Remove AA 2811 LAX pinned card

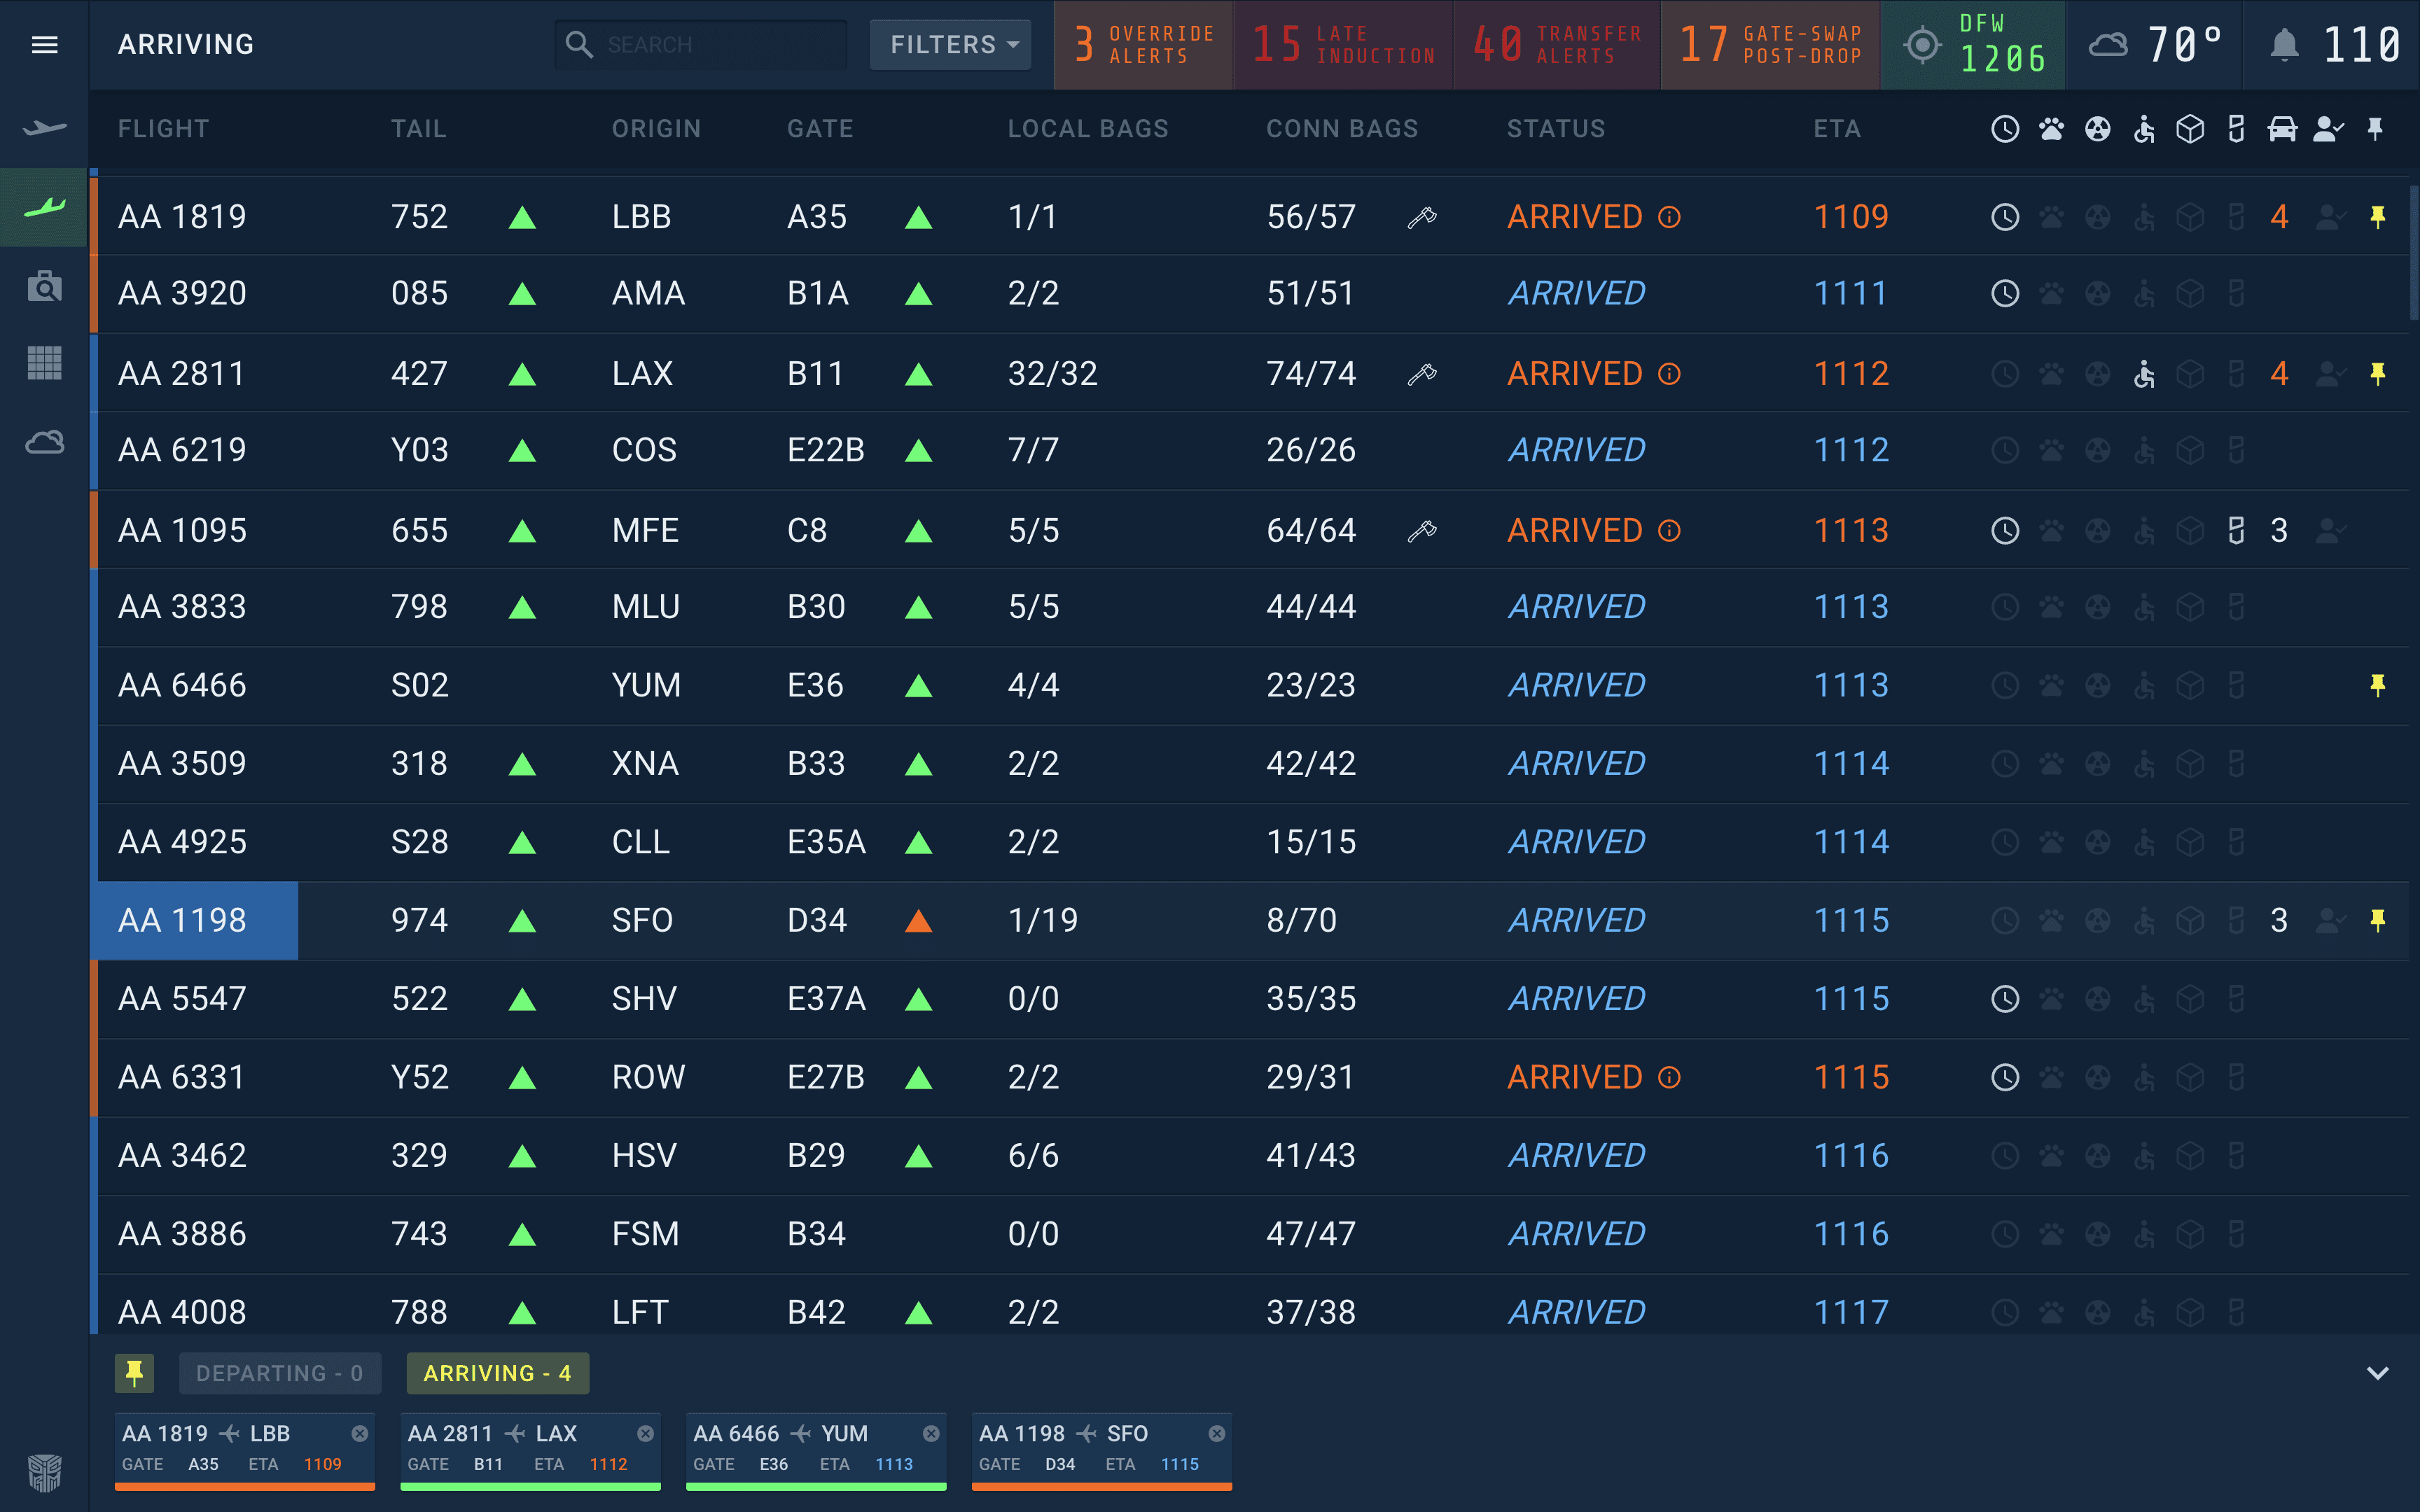click(x=645, y=1433)
